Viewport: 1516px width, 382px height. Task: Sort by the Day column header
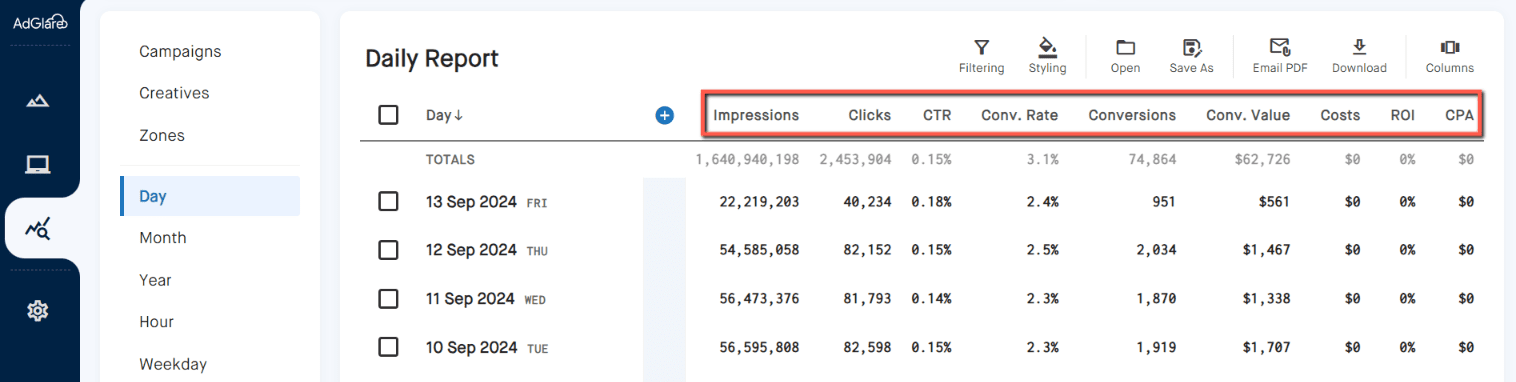click(x=444, y=115)
